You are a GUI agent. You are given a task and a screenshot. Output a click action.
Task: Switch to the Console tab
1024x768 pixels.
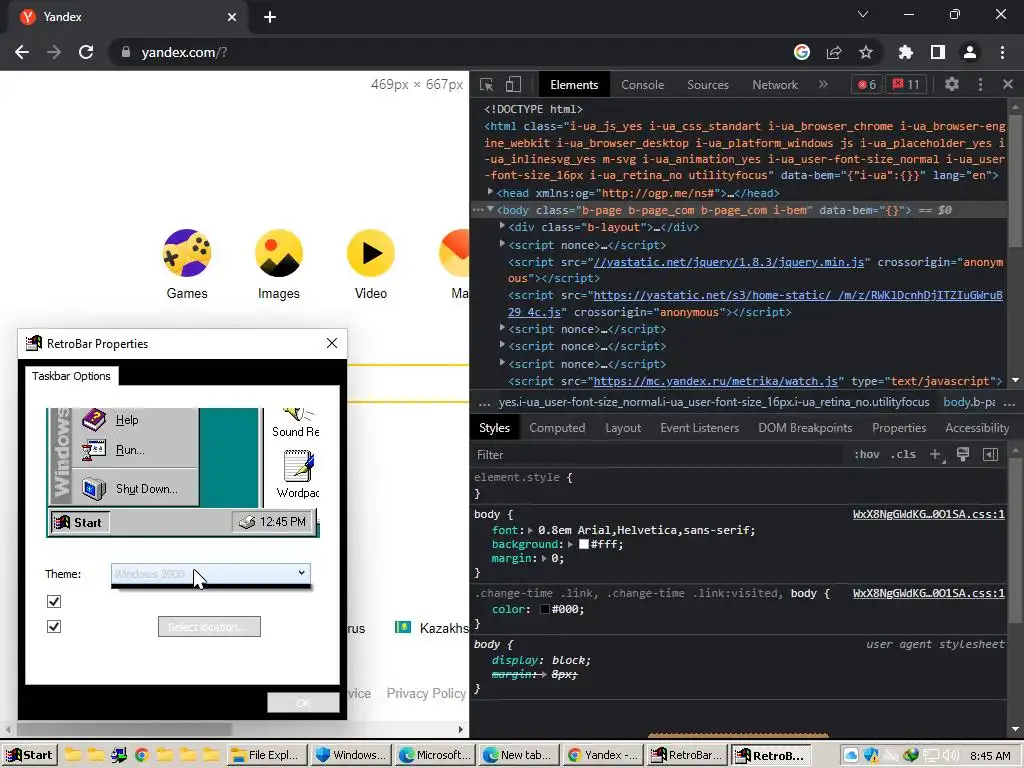[643, 85]
